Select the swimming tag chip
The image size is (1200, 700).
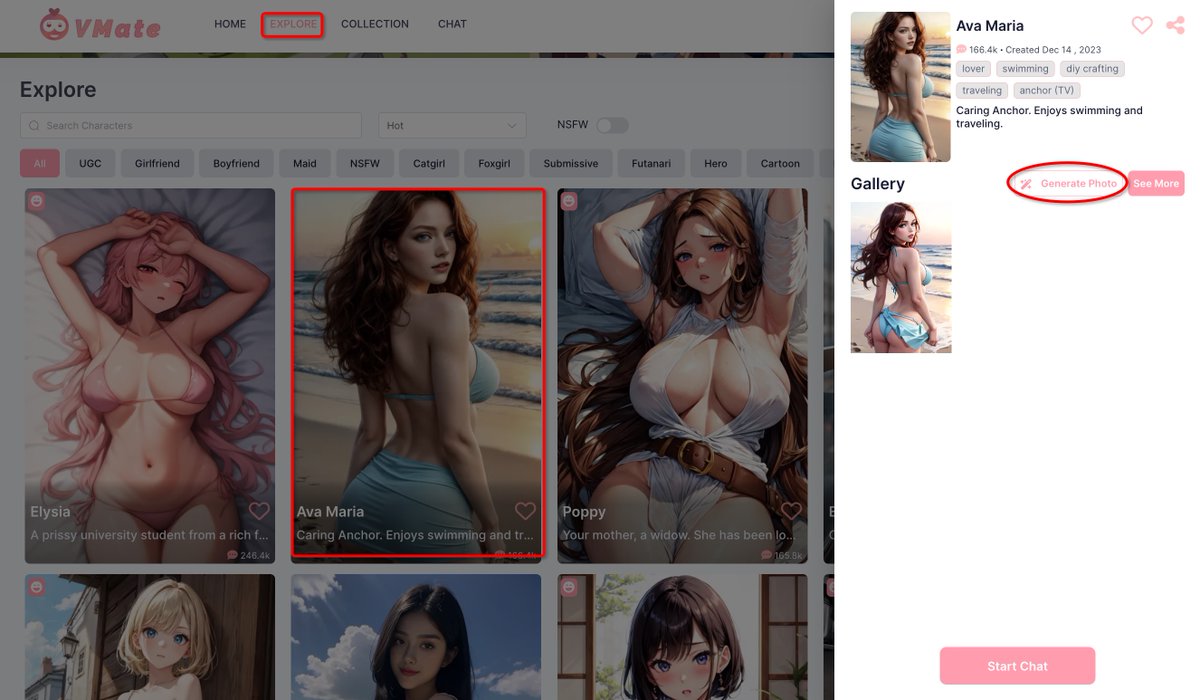coord(1025,68)
